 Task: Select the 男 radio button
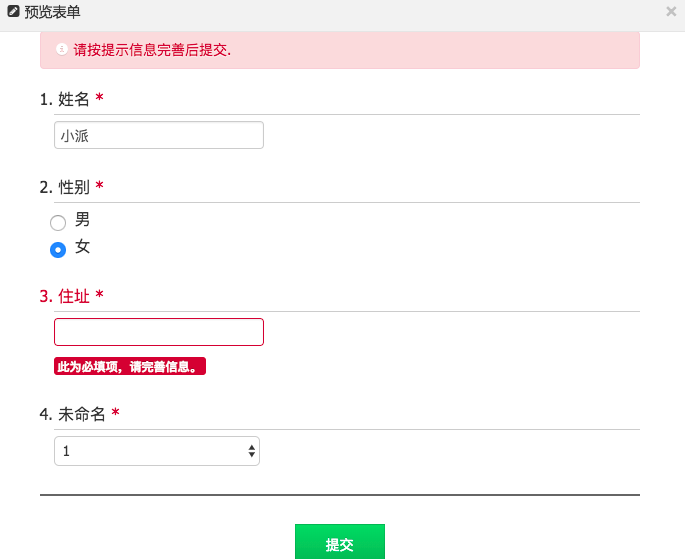coord(58,222)
